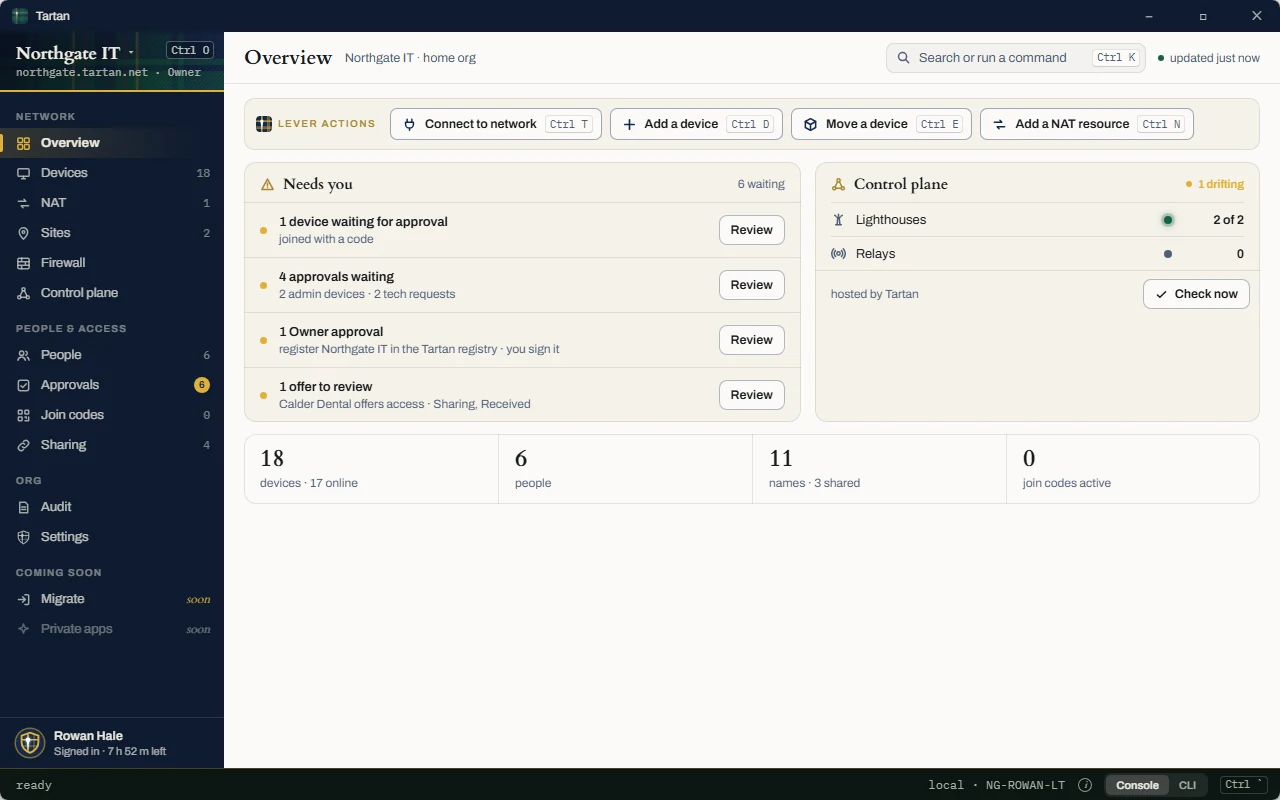Switch to Console mode in status bar
The image size is (1280, 800).
pyautogui.click(x=1137, y=785)
